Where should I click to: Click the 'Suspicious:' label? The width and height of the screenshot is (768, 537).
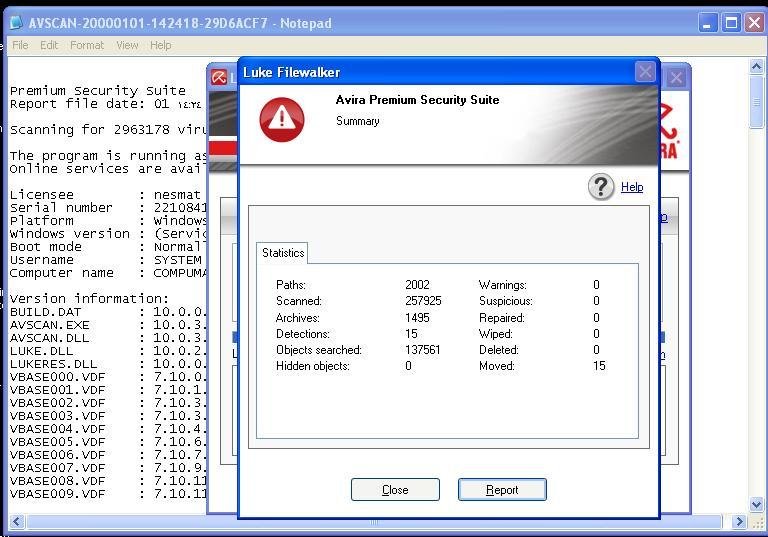point(505,301)
